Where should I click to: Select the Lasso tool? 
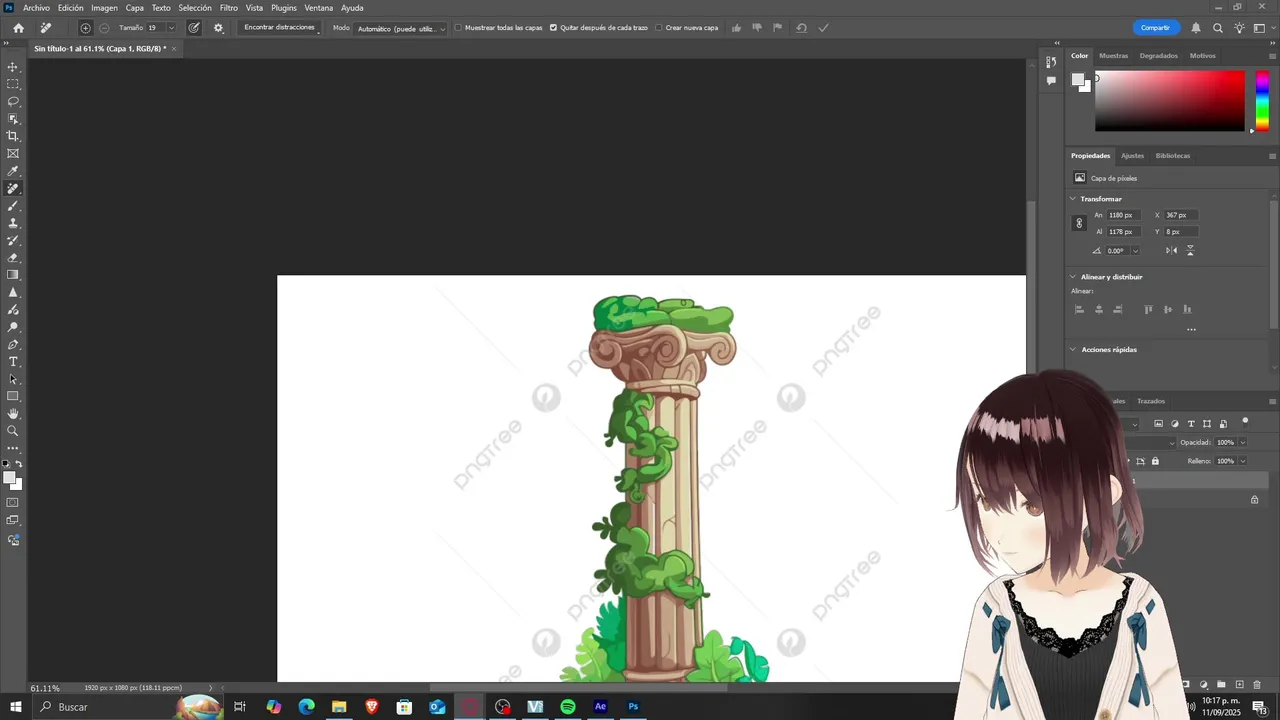tap(13, 101)
